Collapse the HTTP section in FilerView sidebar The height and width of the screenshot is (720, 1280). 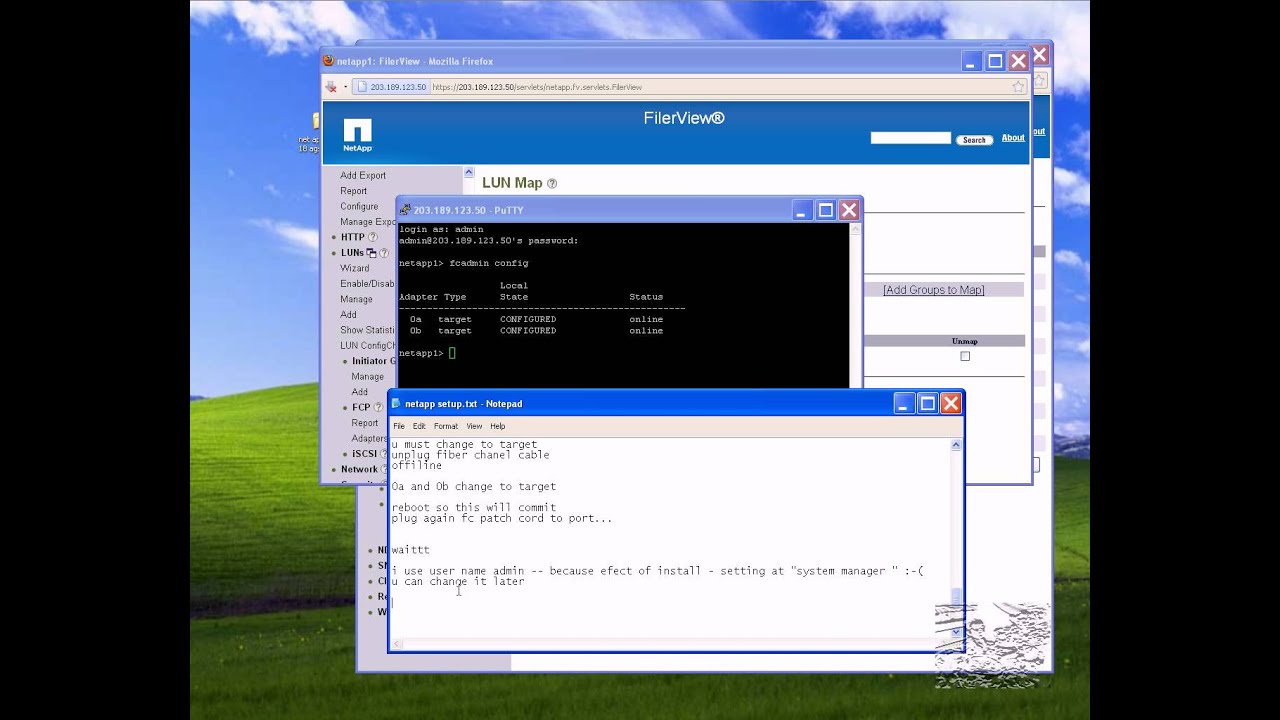[x=333, y=238]
